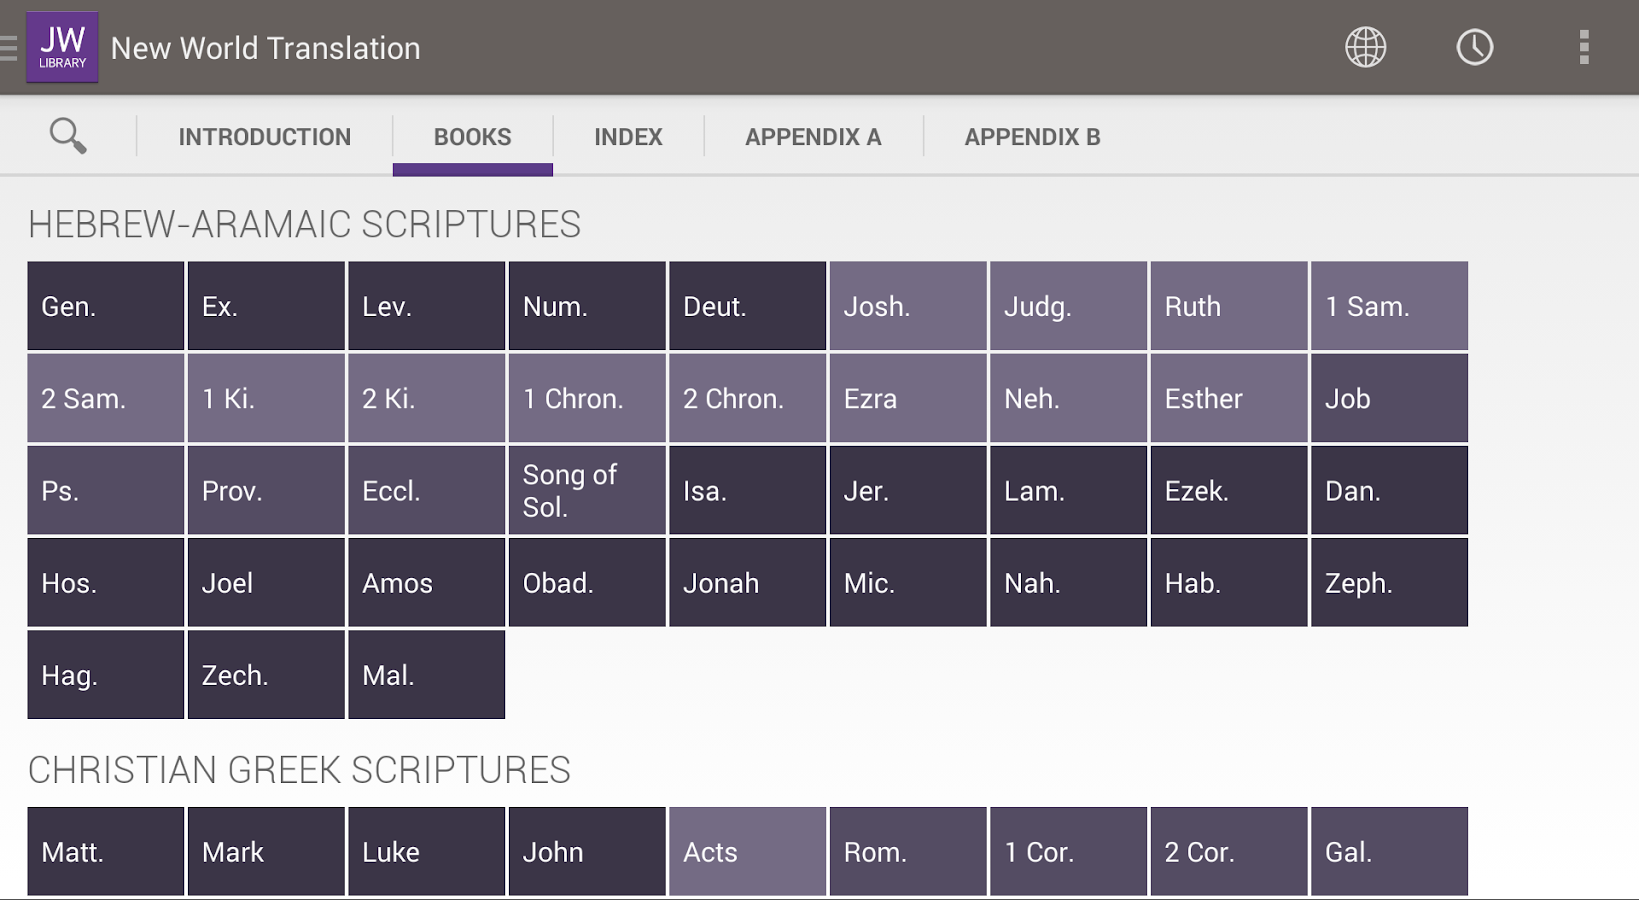This screenshot has width=1639, height=900.
Task: Open the history clock icon
Action: click(1474, 47)
